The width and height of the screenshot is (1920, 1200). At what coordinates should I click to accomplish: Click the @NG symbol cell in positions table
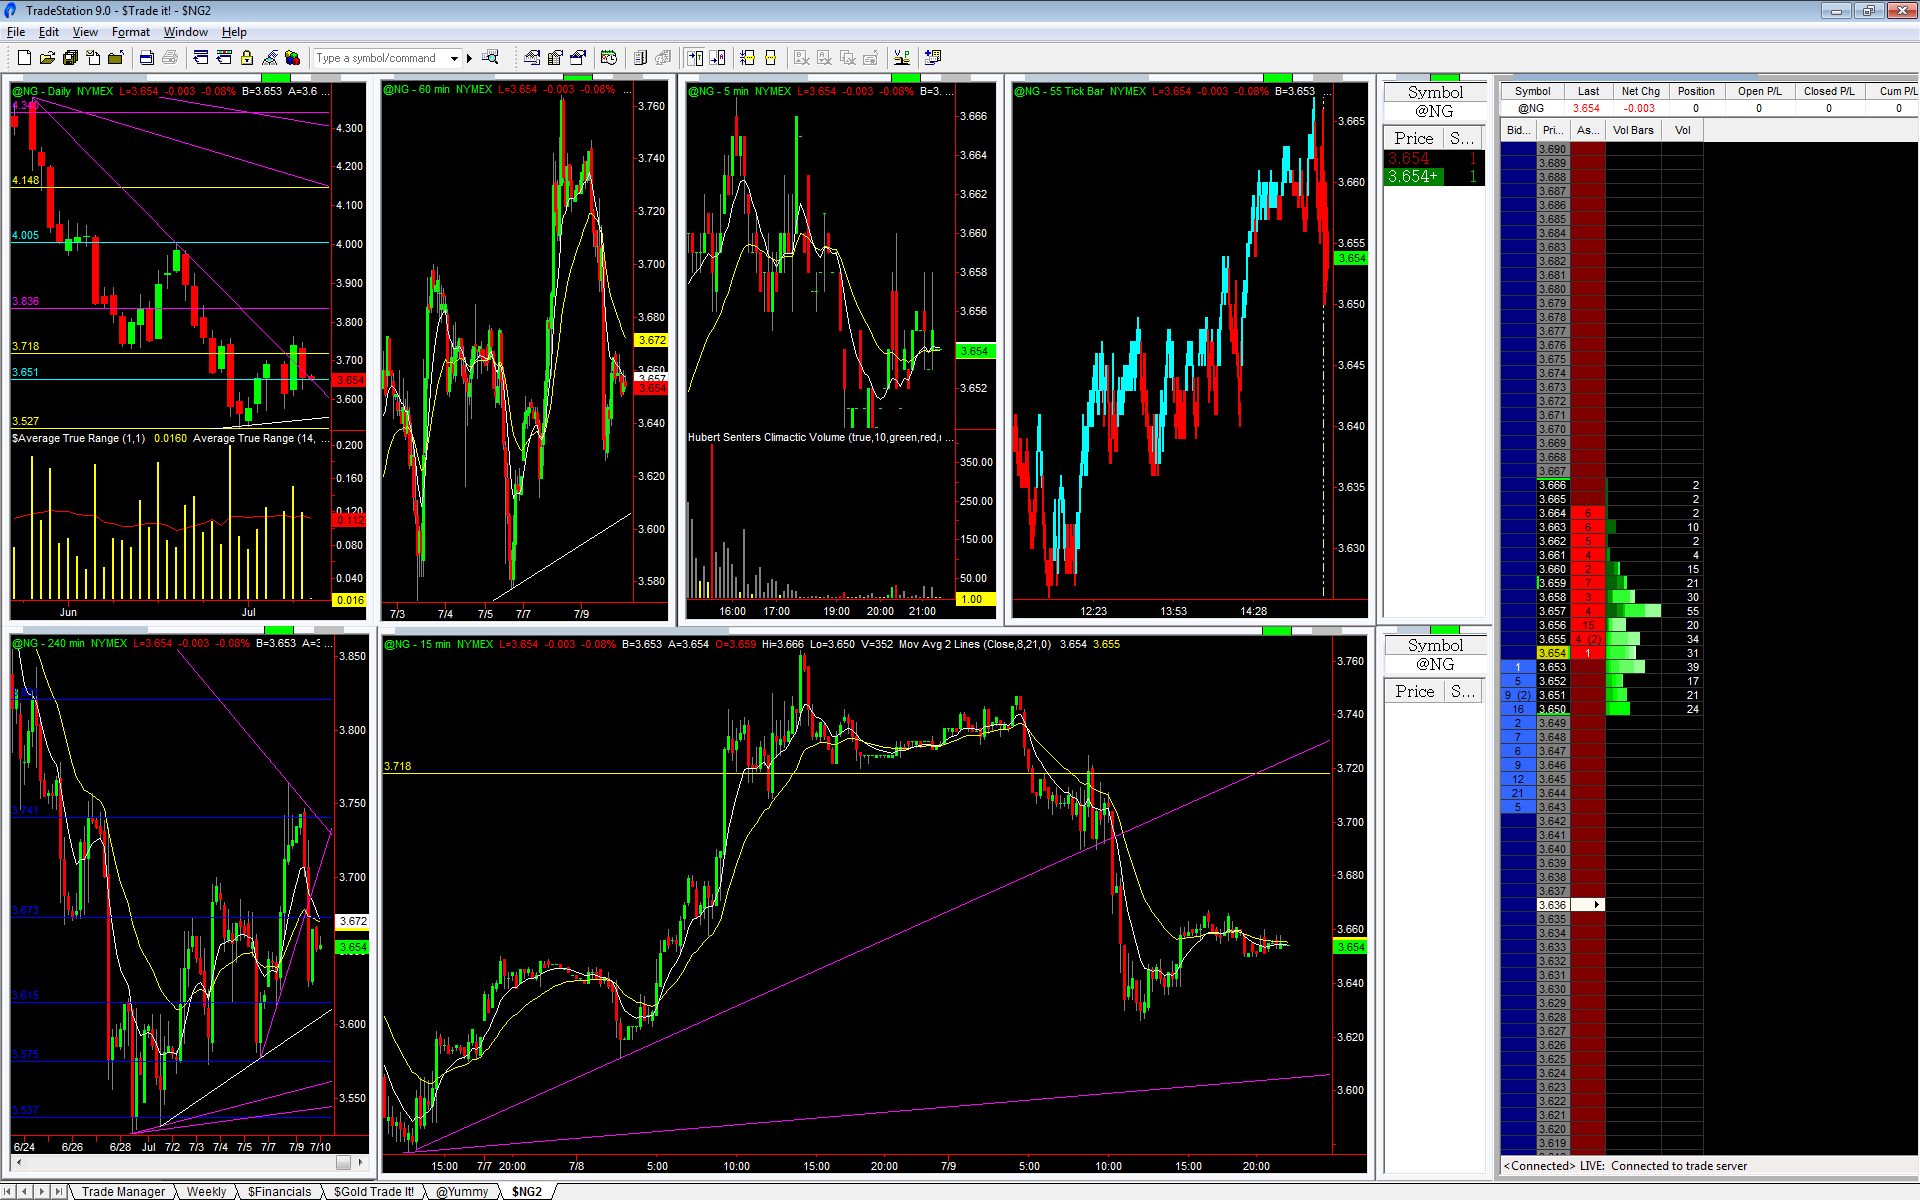pos(1531,108)
